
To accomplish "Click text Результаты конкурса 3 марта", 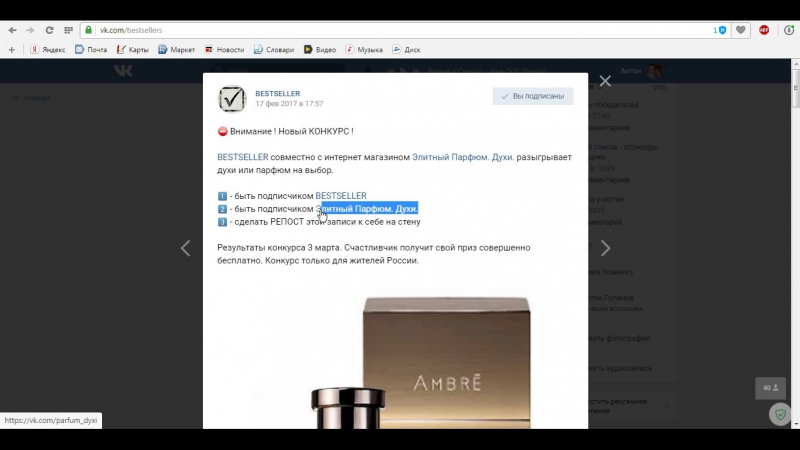I will (280, 247).
